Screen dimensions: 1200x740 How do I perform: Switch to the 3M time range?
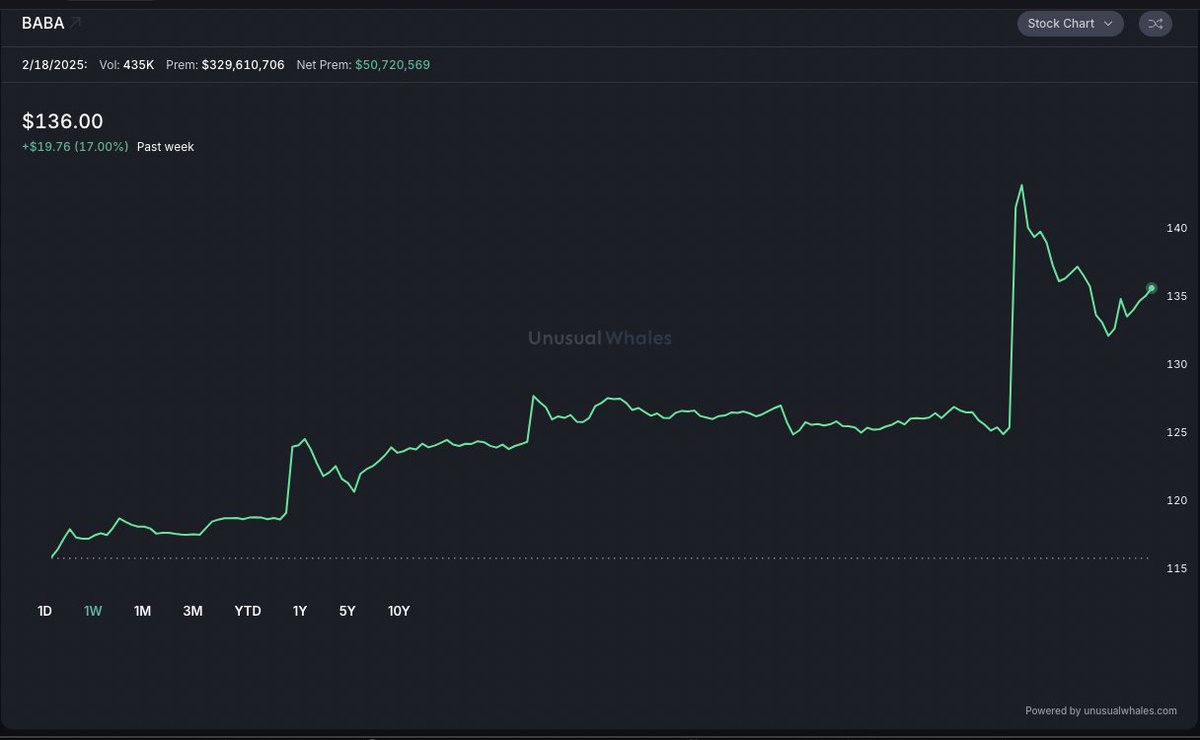coord(193,610)
